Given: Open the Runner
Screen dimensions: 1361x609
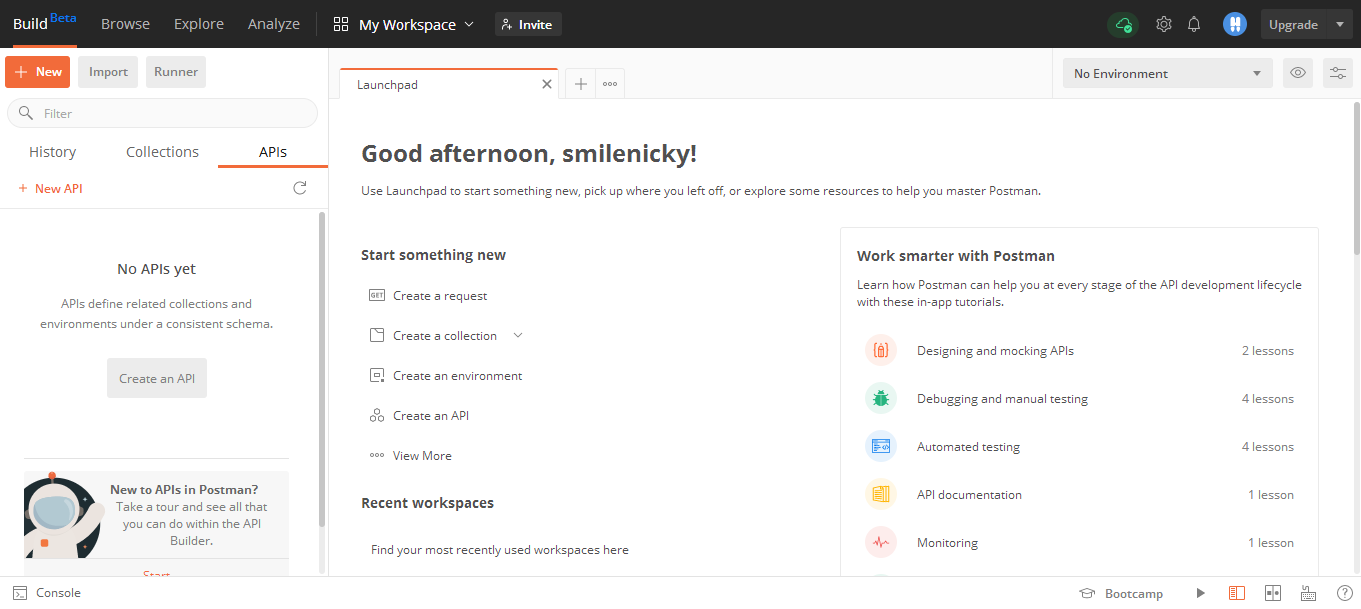Looking at the screenshot, I should click(176, 72).
